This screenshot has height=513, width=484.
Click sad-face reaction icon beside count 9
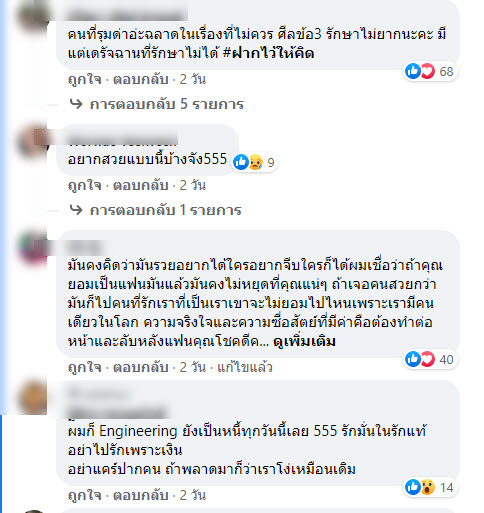[x=255, y=162]
